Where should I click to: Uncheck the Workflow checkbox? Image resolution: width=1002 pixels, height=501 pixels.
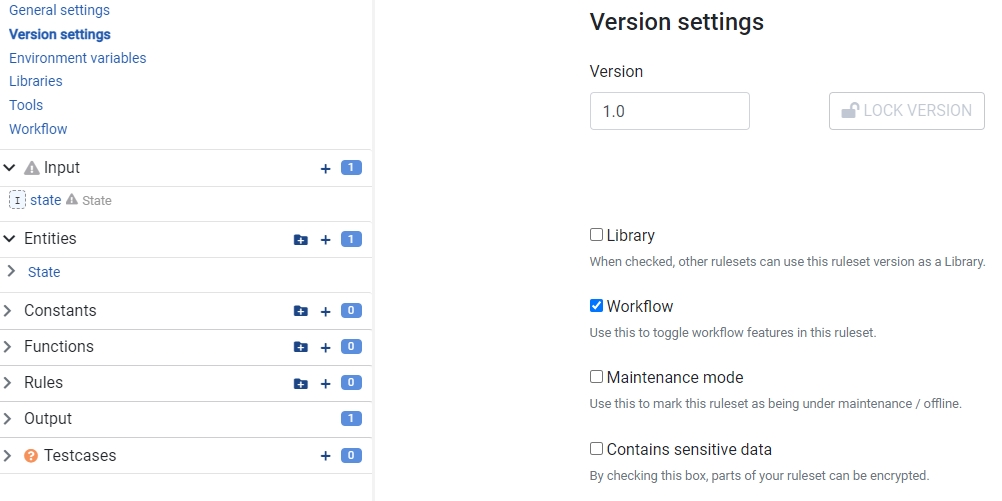point(597,306)
